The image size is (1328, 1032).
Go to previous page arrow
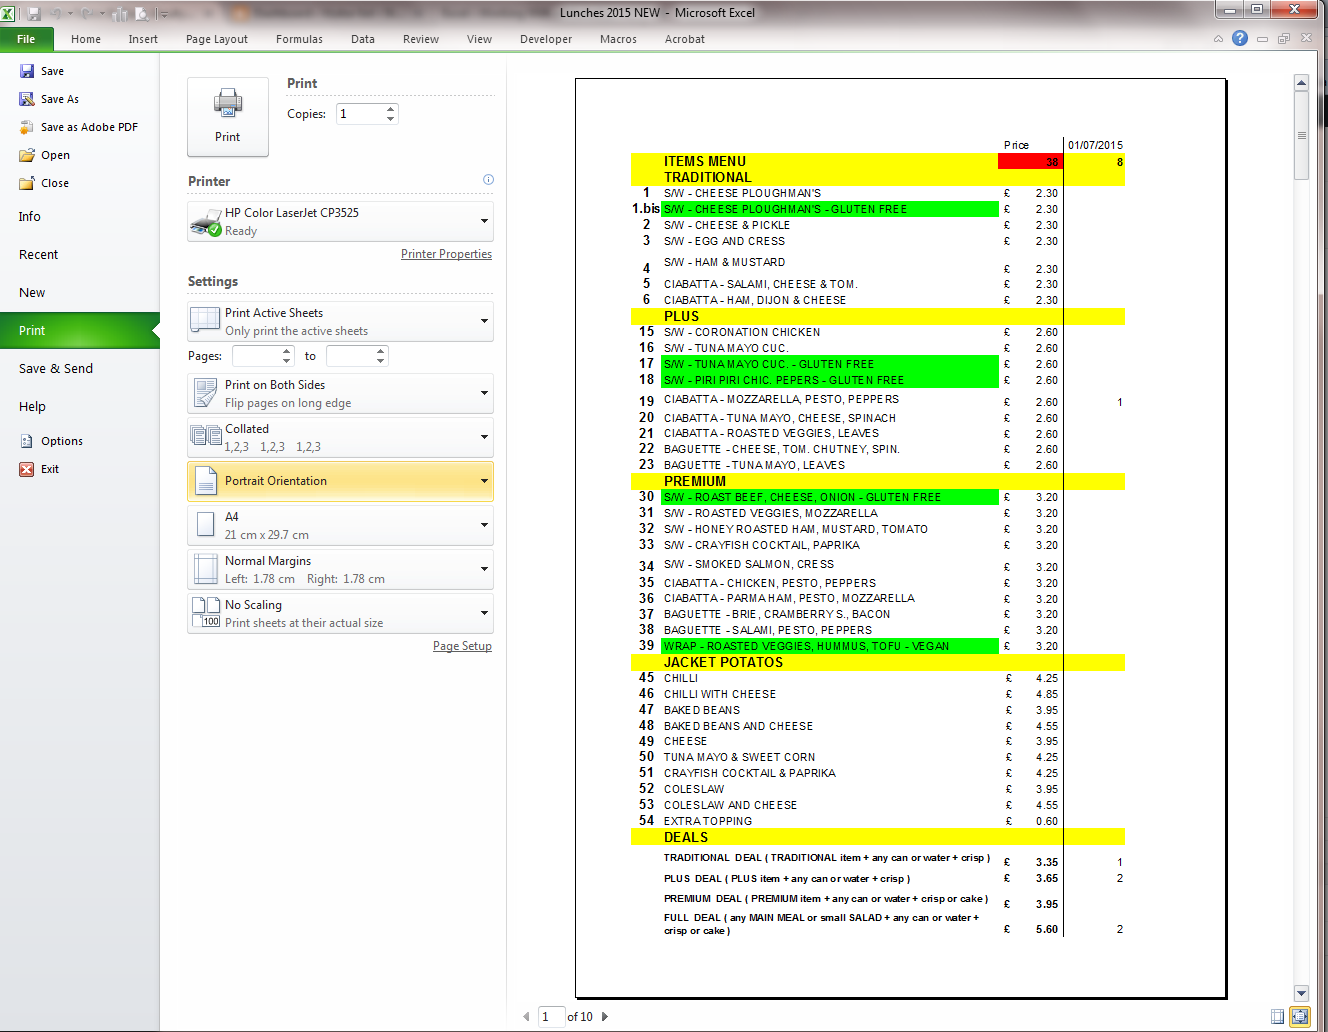click(x=526, y=1017)
